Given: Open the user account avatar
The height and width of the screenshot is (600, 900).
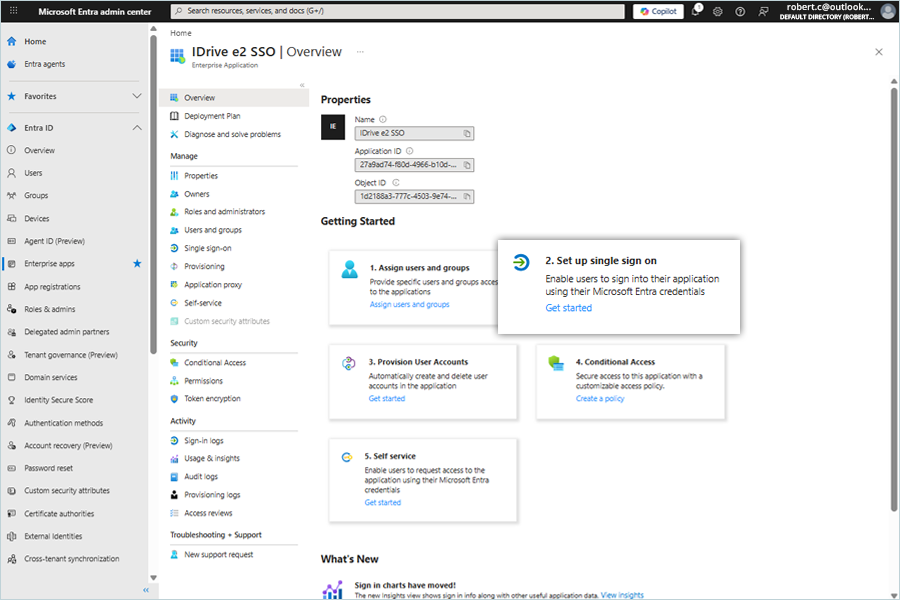Looking at the screenshot, I should click(x=888, y=11).
